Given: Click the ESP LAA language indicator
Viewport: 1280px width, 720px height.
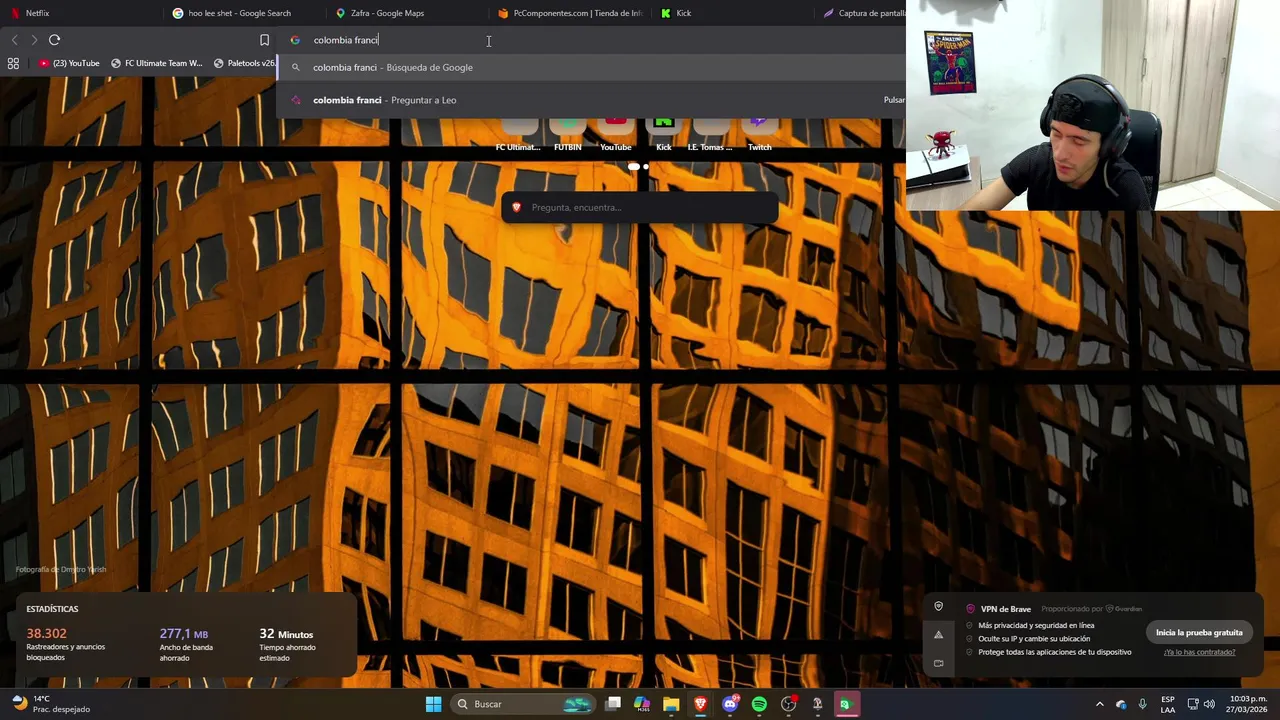Looking at the screenshot, I should coord(1168,704).
